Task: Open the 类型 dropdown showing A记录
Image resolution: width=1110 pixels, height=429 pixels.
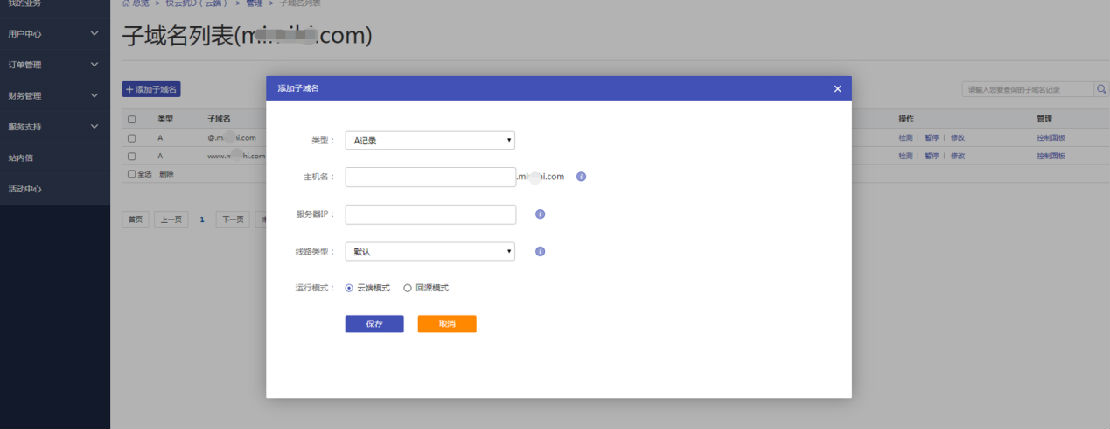Action: point(430,140)
